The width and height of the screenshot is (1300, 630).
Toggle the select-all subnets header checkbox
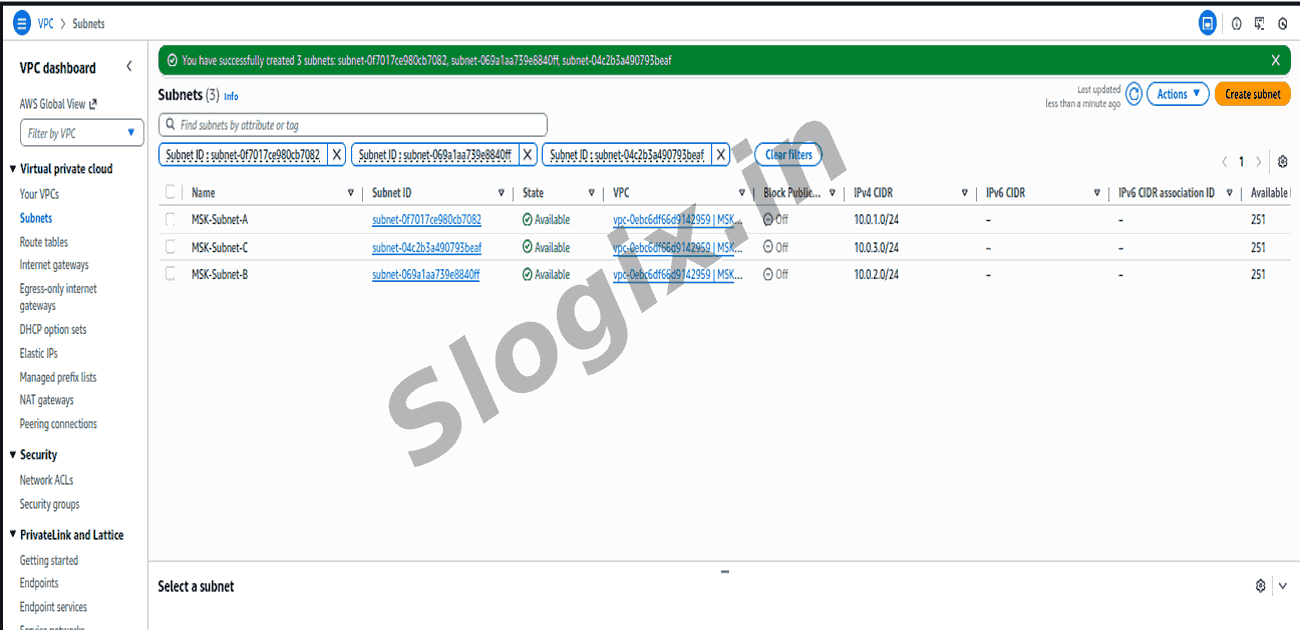point(170,193)
